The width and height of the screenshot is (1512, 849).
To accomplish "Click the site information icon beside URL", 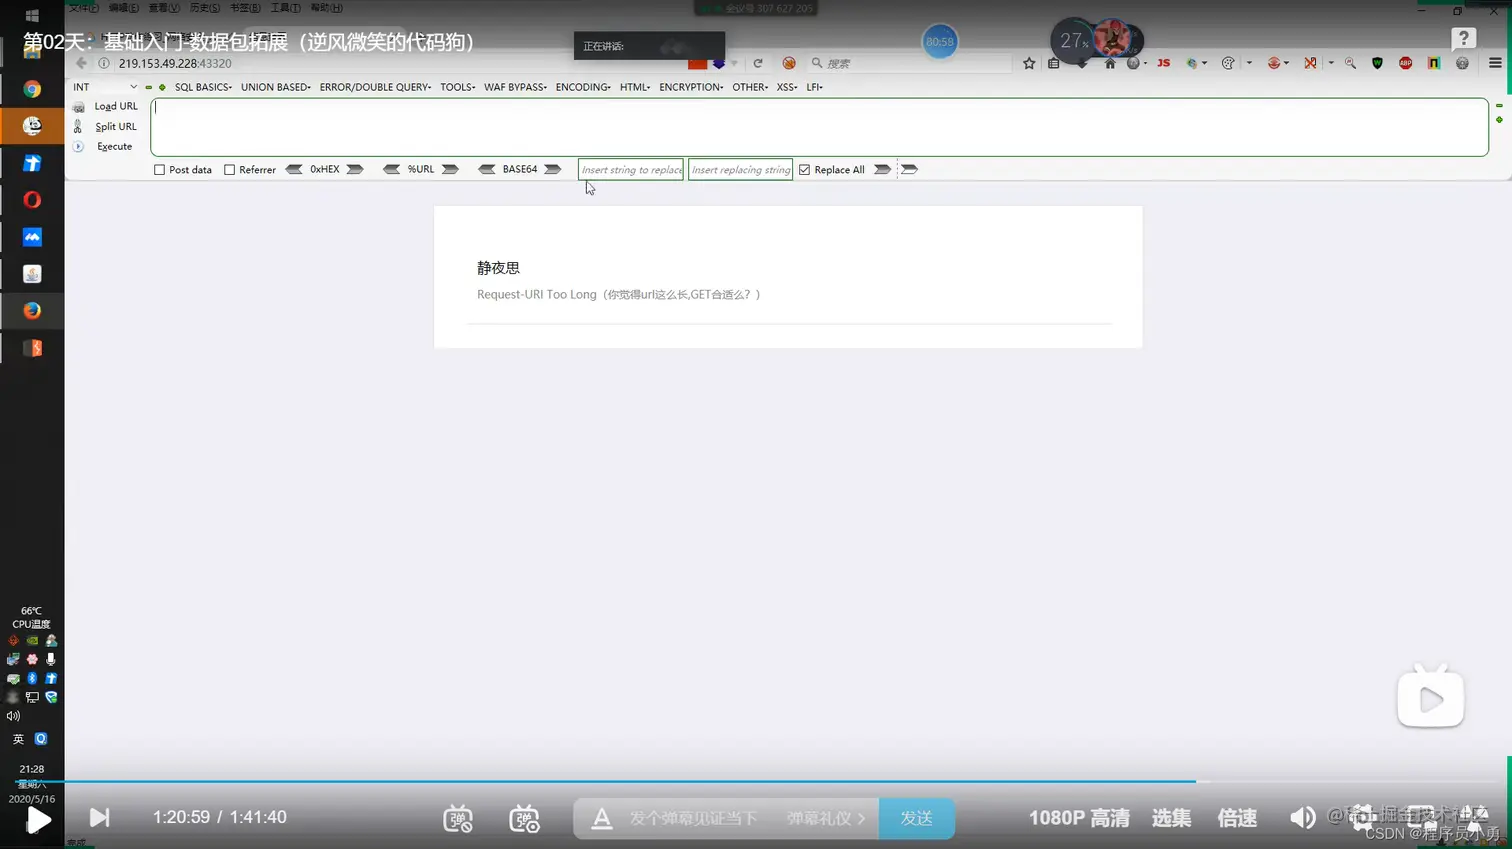I will (x=104, y=63).
